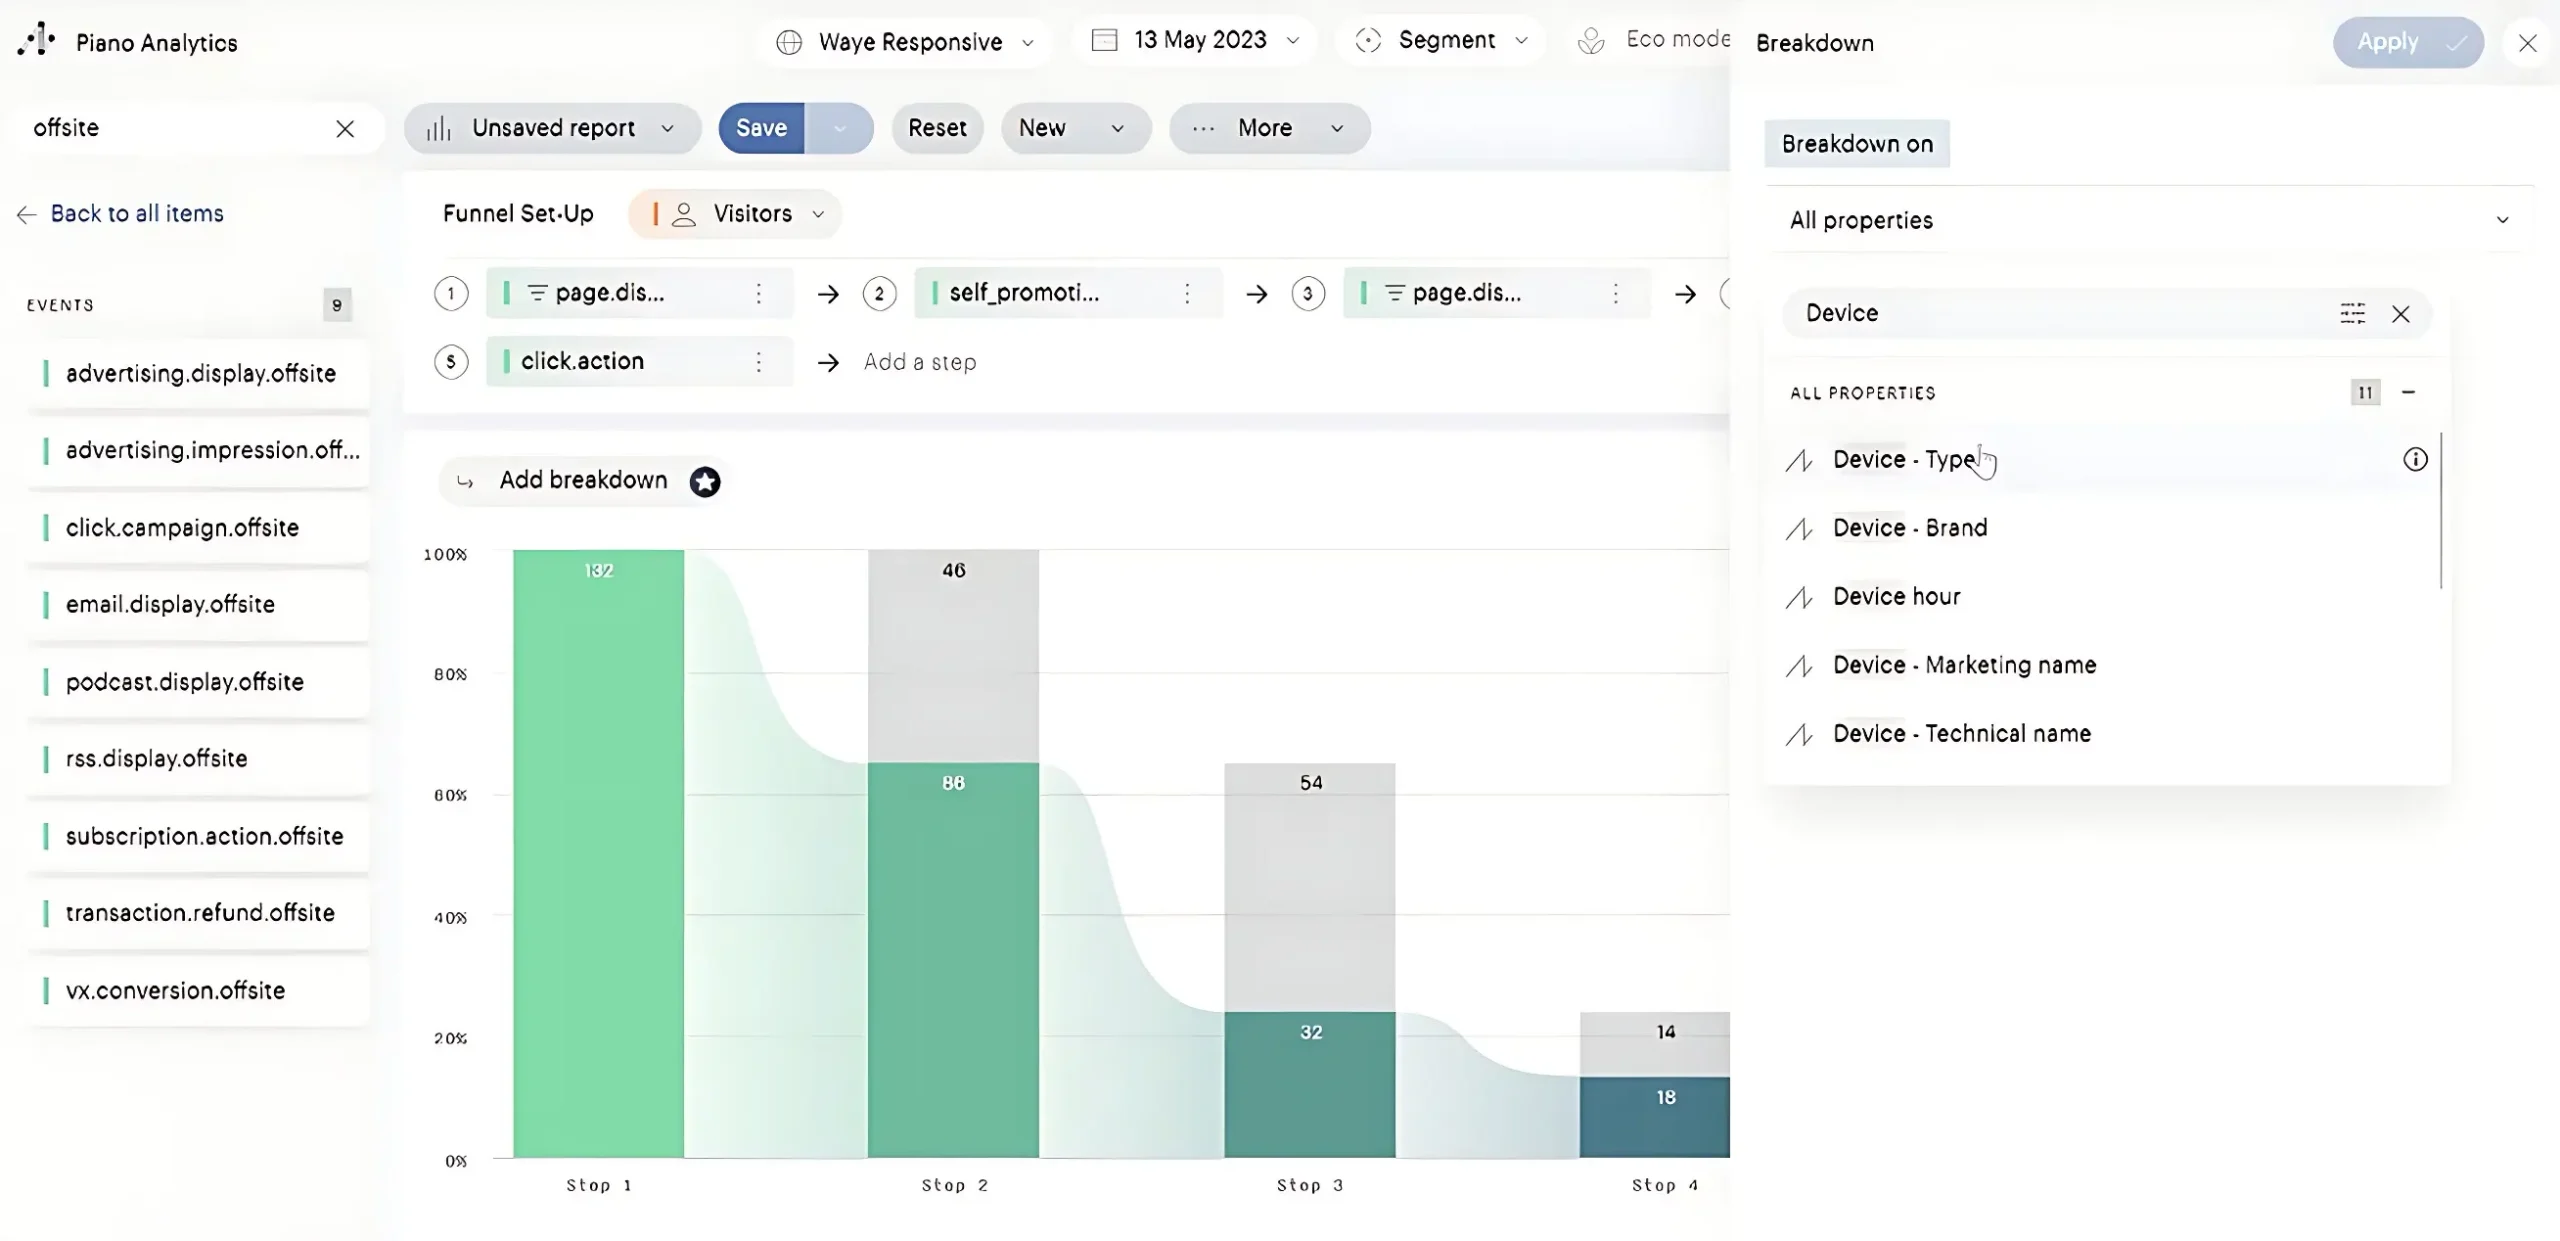Select the rss.display.offsite event
This screenshot has height=1241, width=2560.
tap(157, 759)
